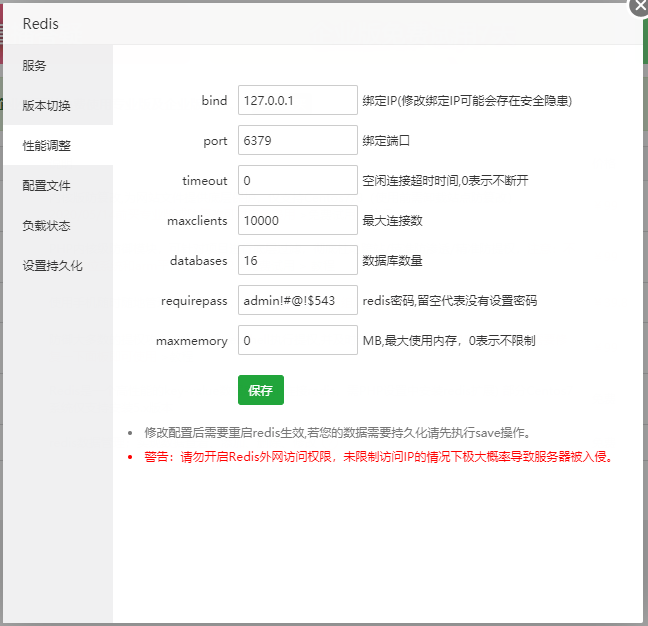The height and width of the screenshot is (626, 648).
Task: Click the requirepass field label
Action: coord(194,301)
